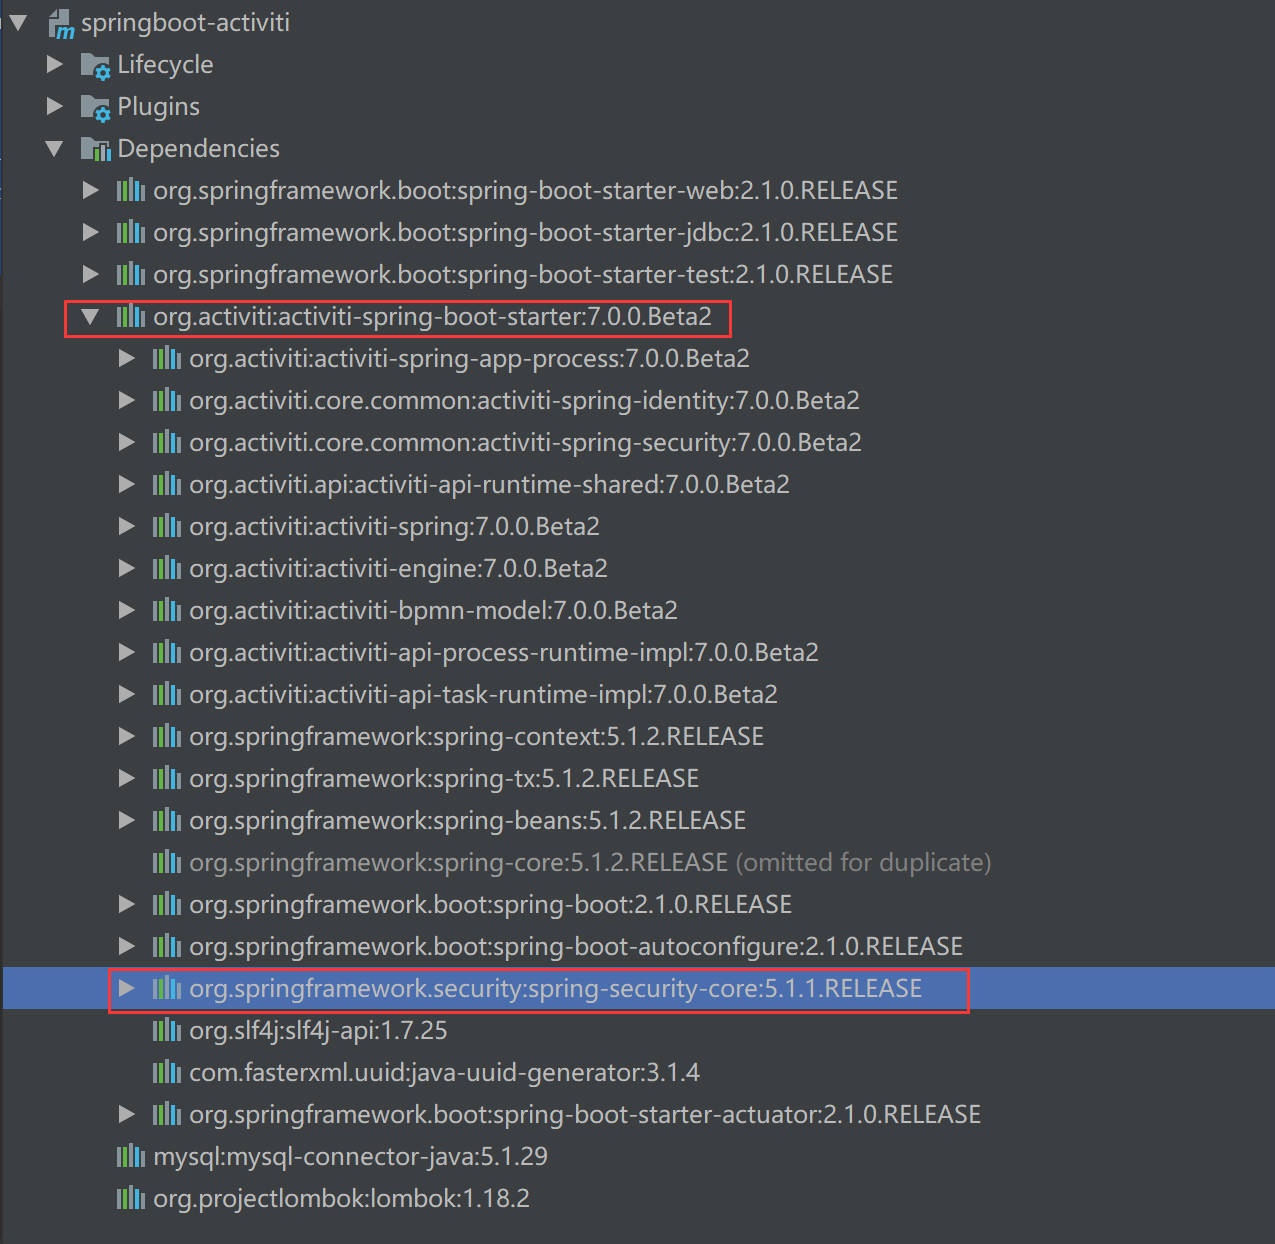Select the Lifecycle gear icon
1275x1244 pixels.
95,65
